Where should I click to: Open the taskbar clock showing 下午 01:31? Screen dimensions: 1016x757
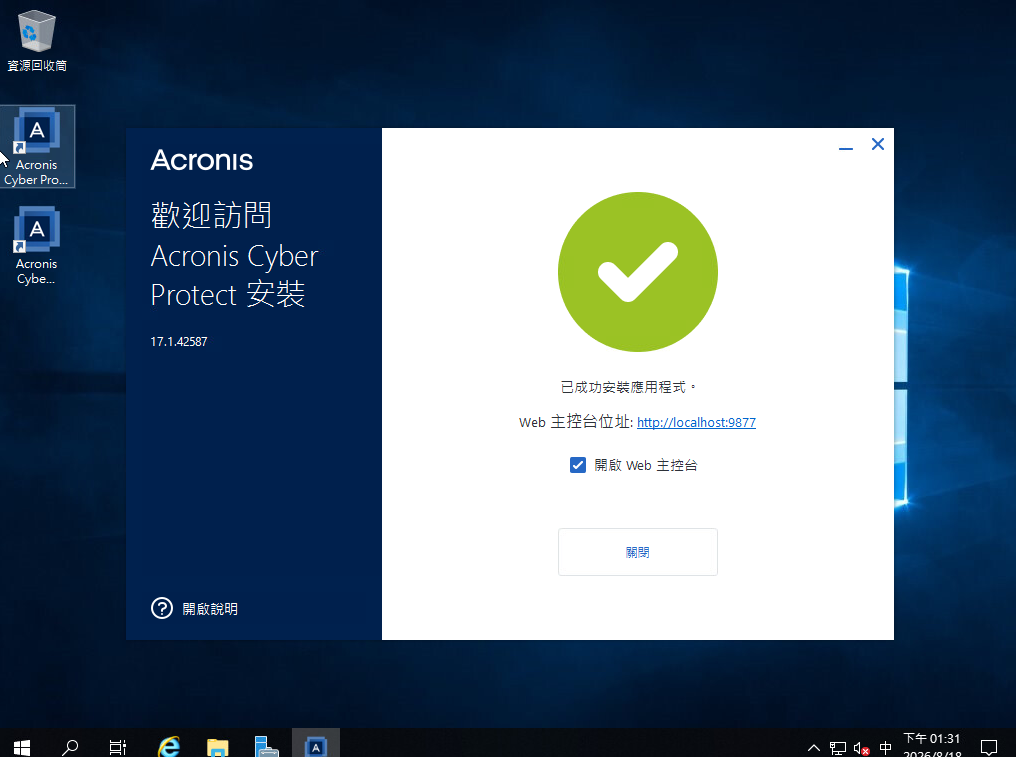(932, 745)
